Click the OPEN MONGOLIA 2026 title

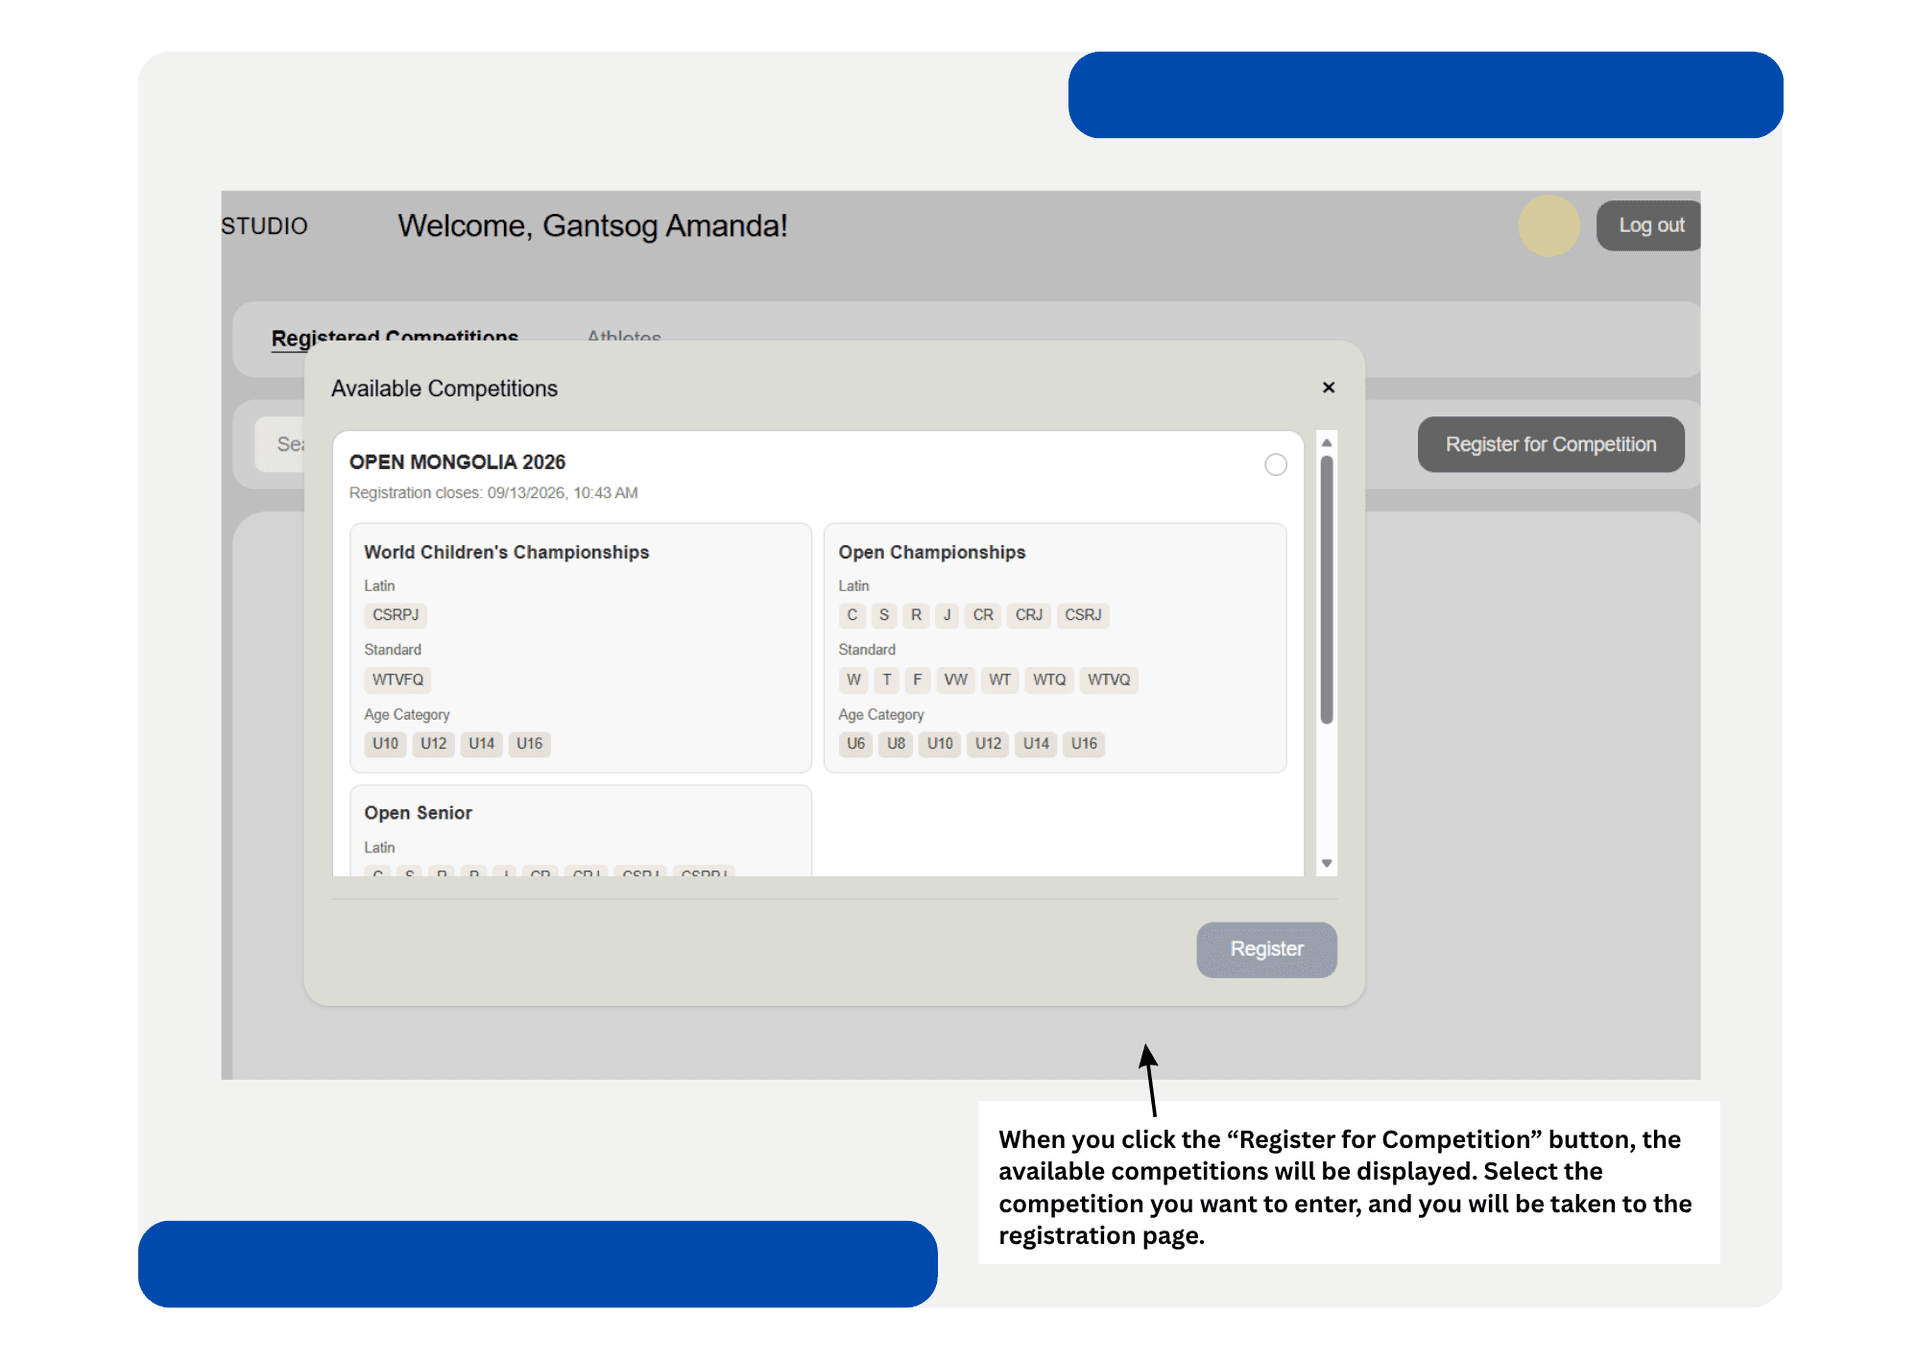(x=457, y=462)
